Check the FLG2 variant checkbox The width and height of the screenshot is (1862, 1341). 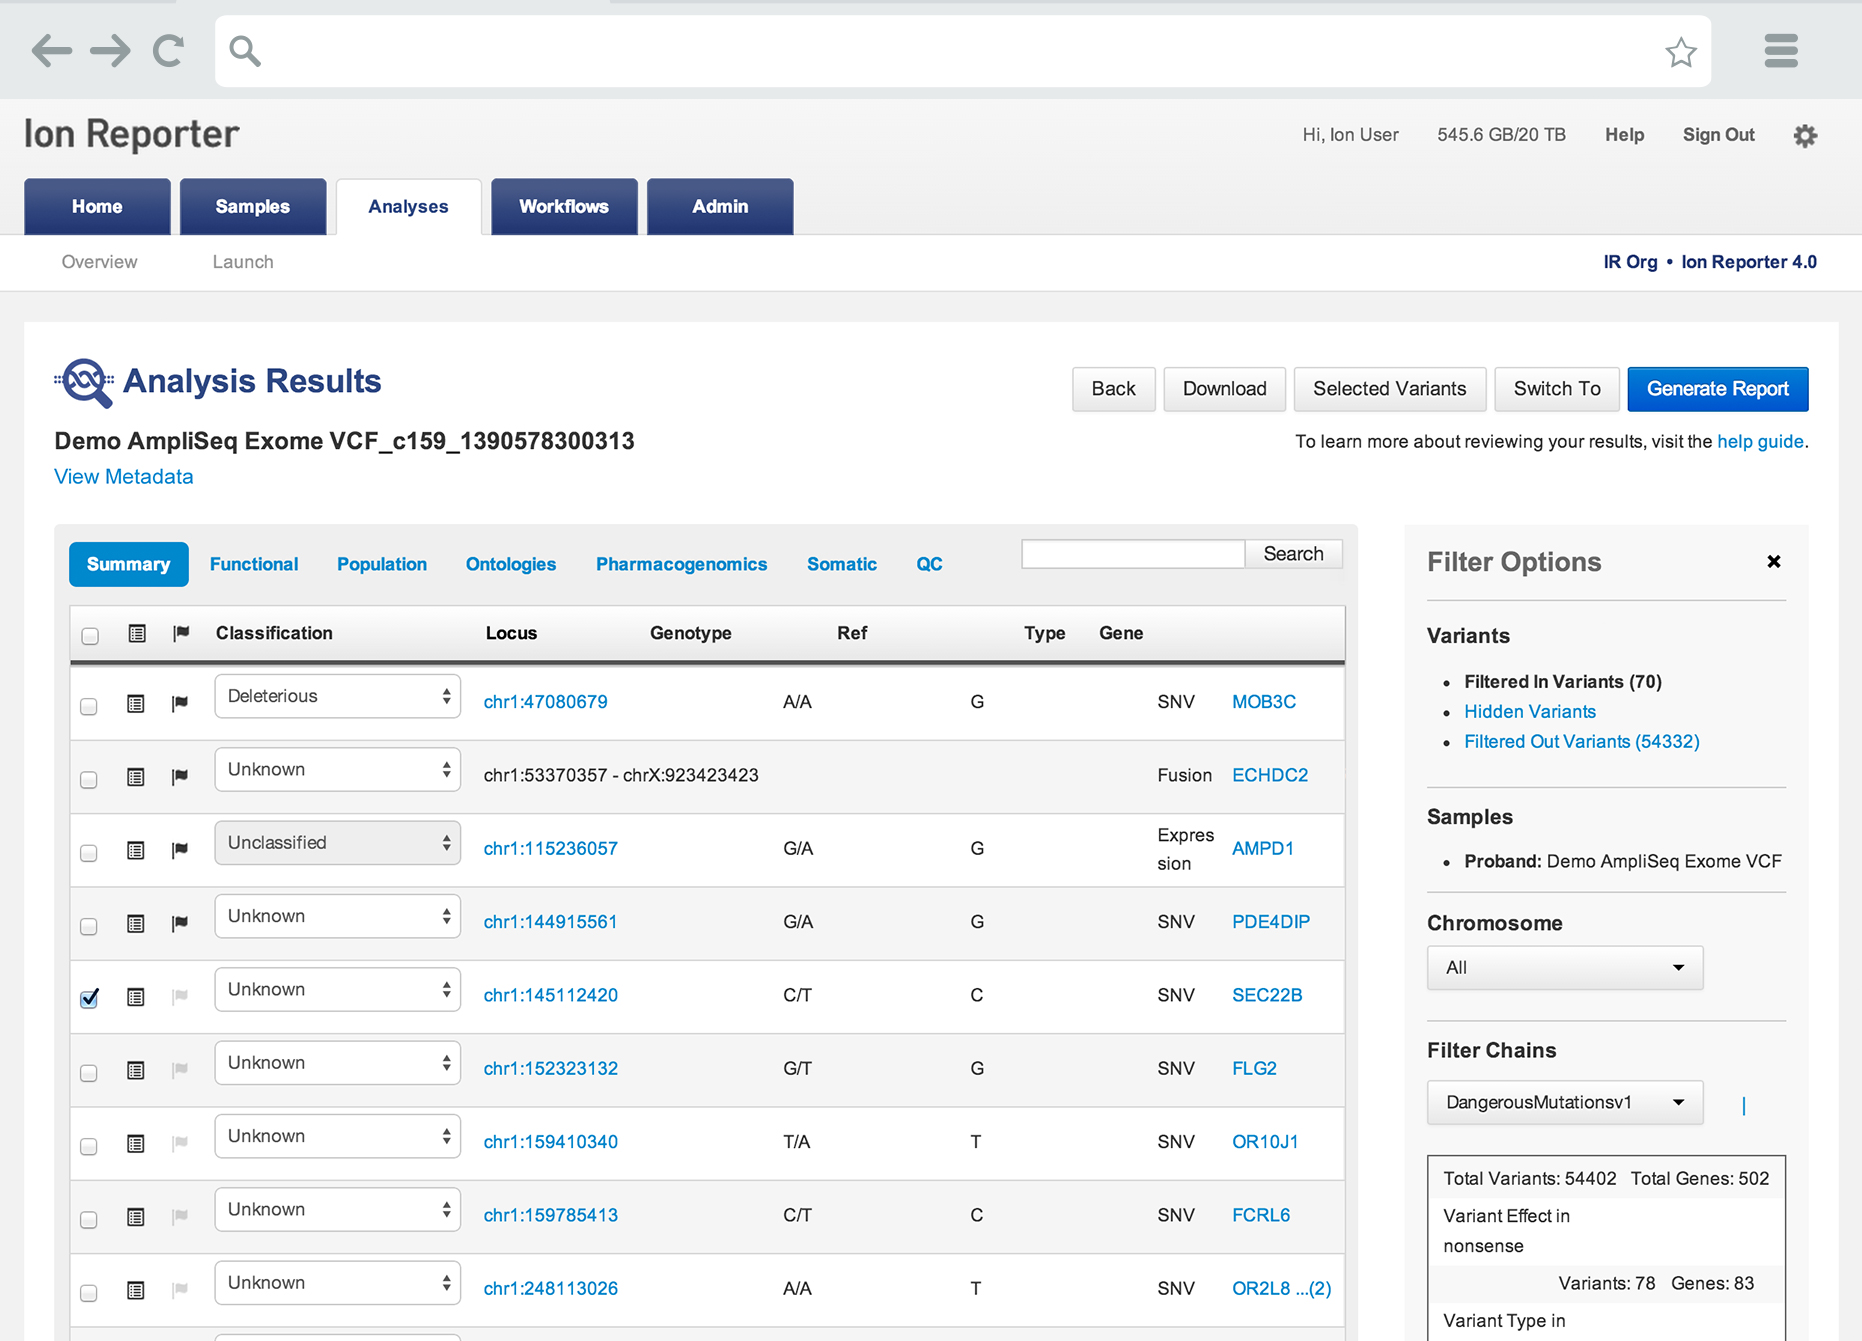(89, 1073)
